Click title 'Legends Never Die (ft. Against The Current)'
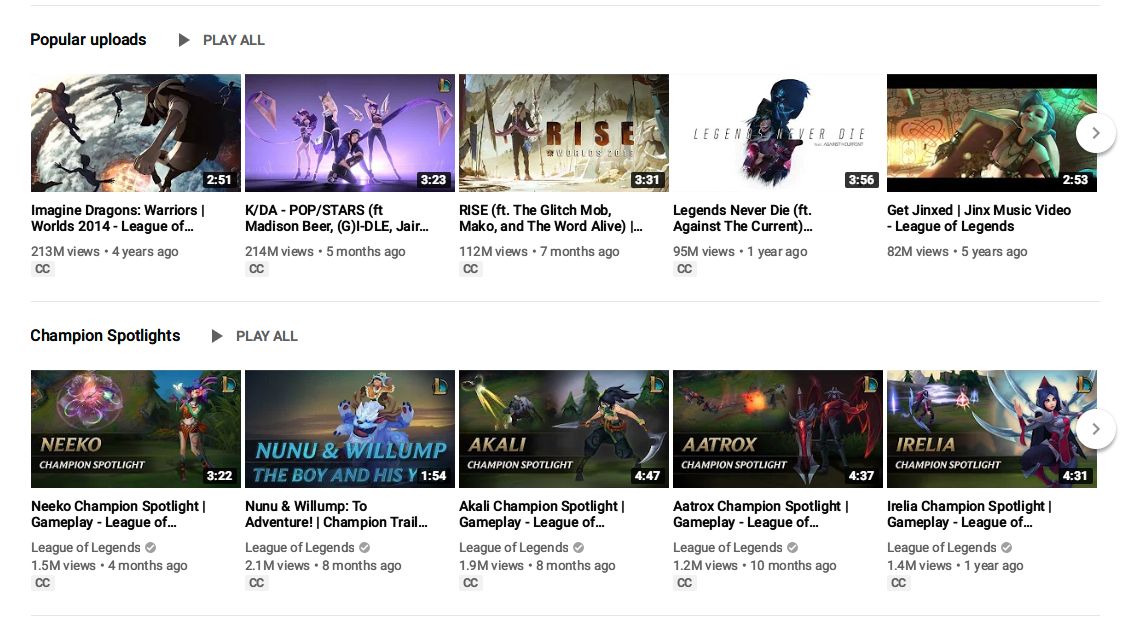Image resolution: width=1121 pixels, height=617 pixels. [743, 218]
